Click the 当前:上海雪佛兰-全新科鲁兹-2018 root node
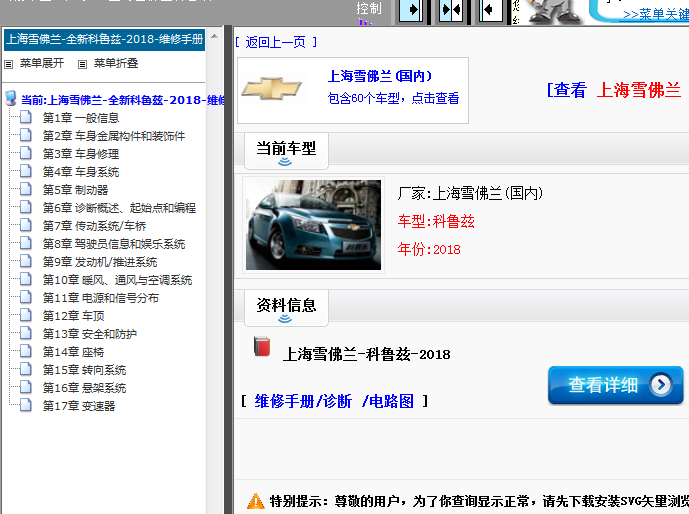 [123, 100]
